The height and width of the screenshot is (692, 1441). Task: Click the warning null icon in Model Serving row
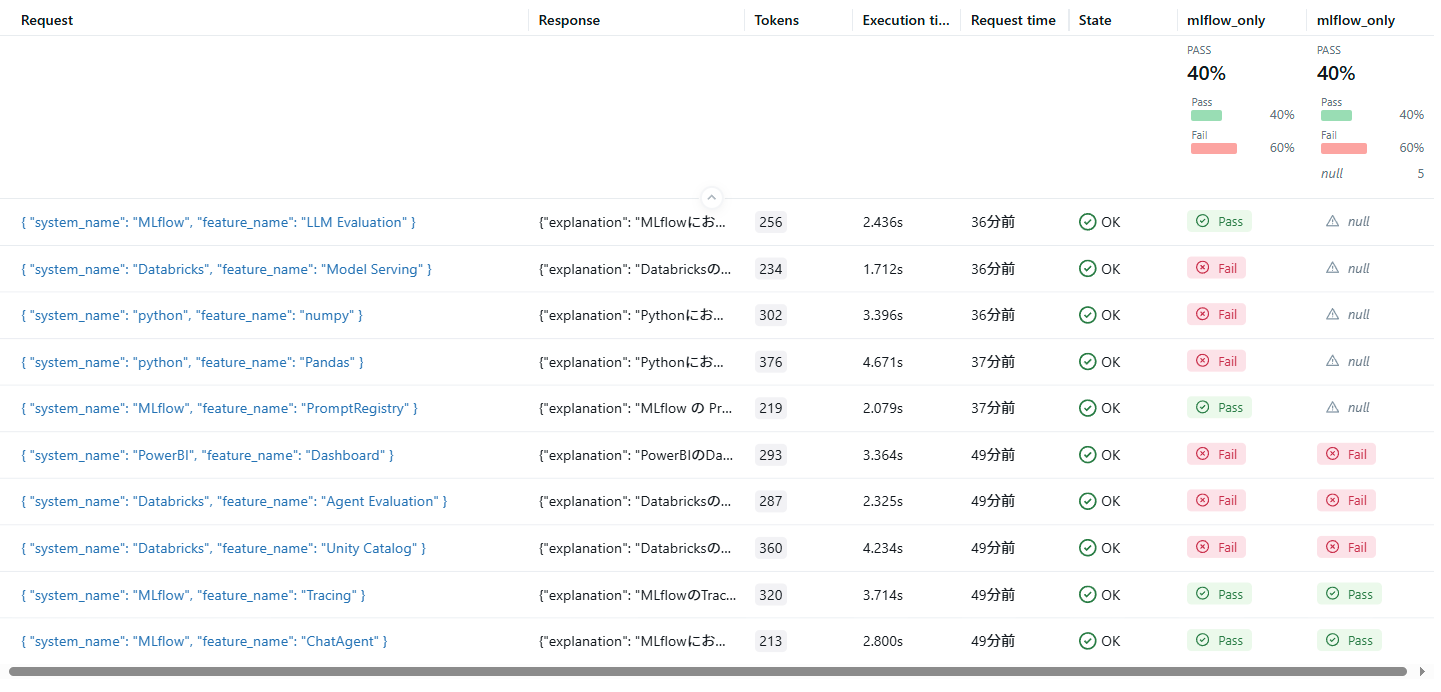[x=1332, y=268]
